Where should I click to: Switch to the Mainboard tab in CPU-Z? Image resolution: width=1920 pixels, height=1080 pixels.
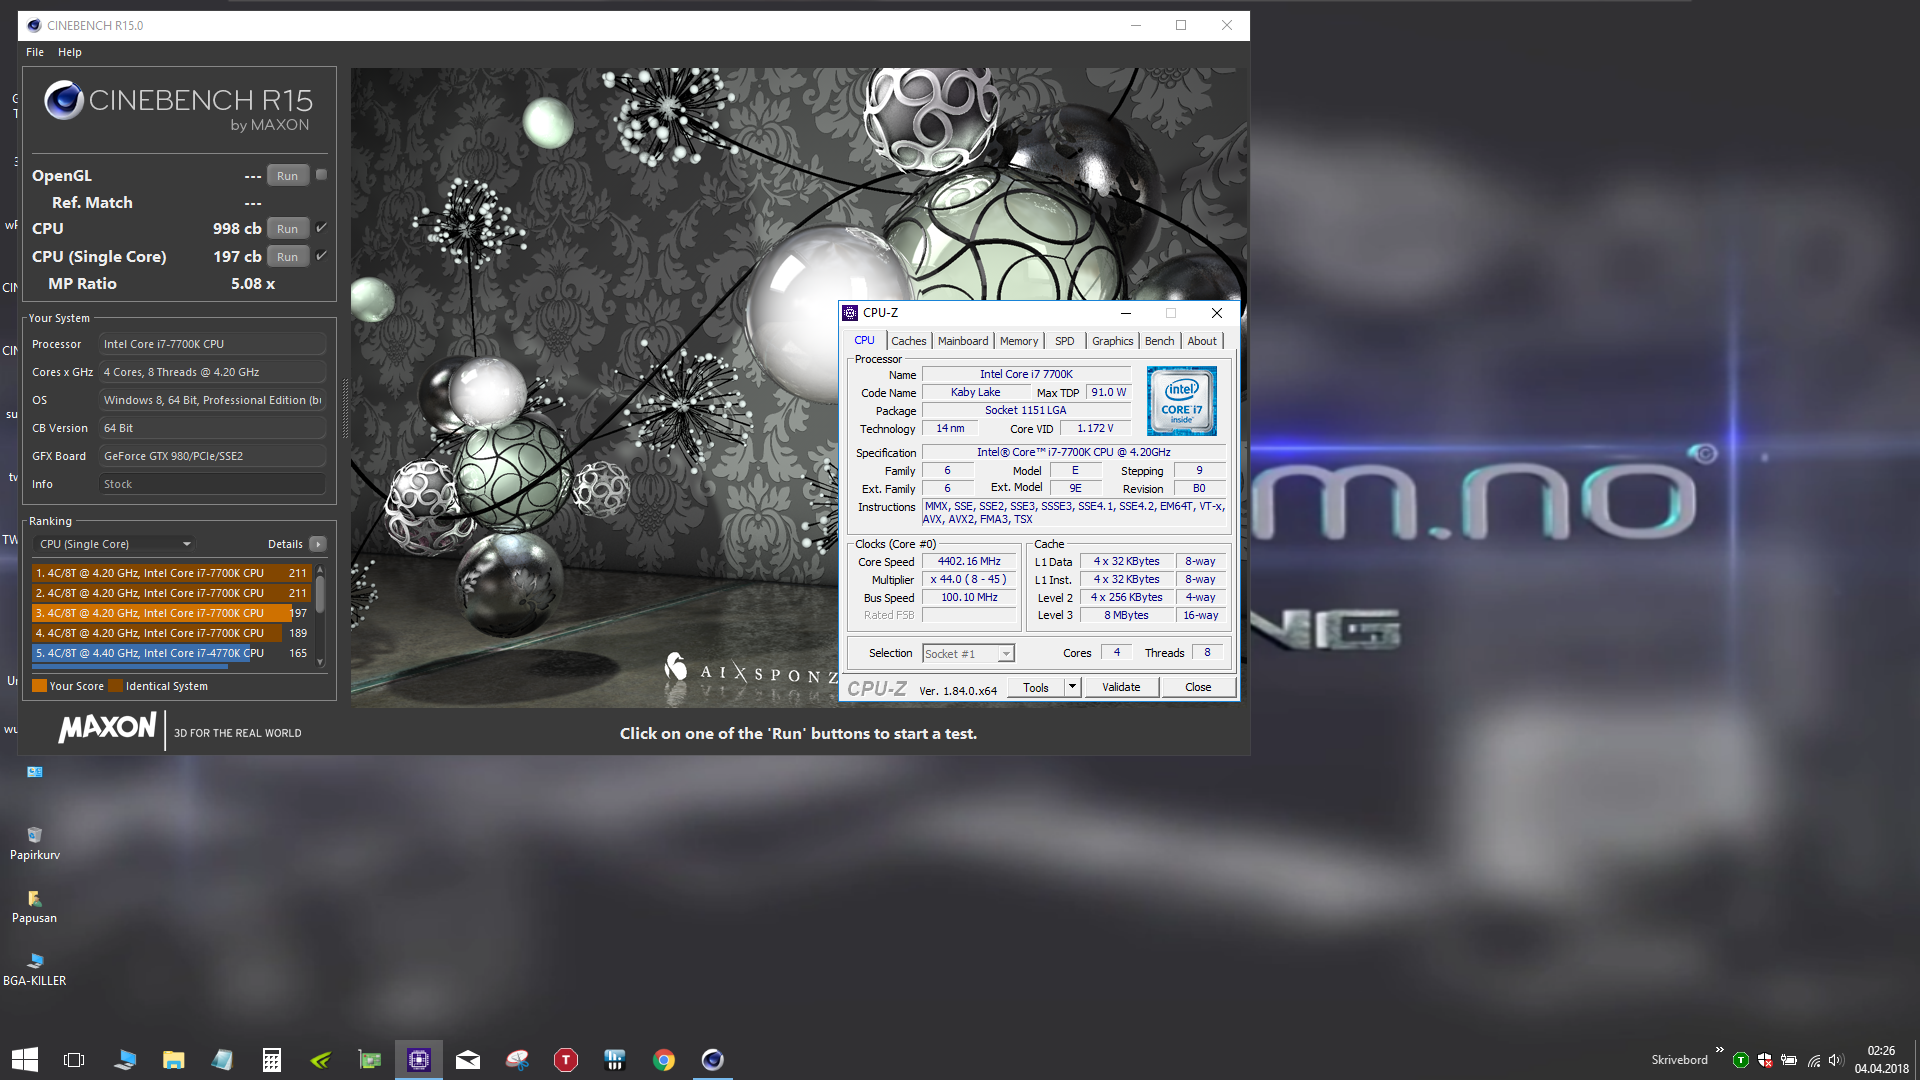coord(963,341)
